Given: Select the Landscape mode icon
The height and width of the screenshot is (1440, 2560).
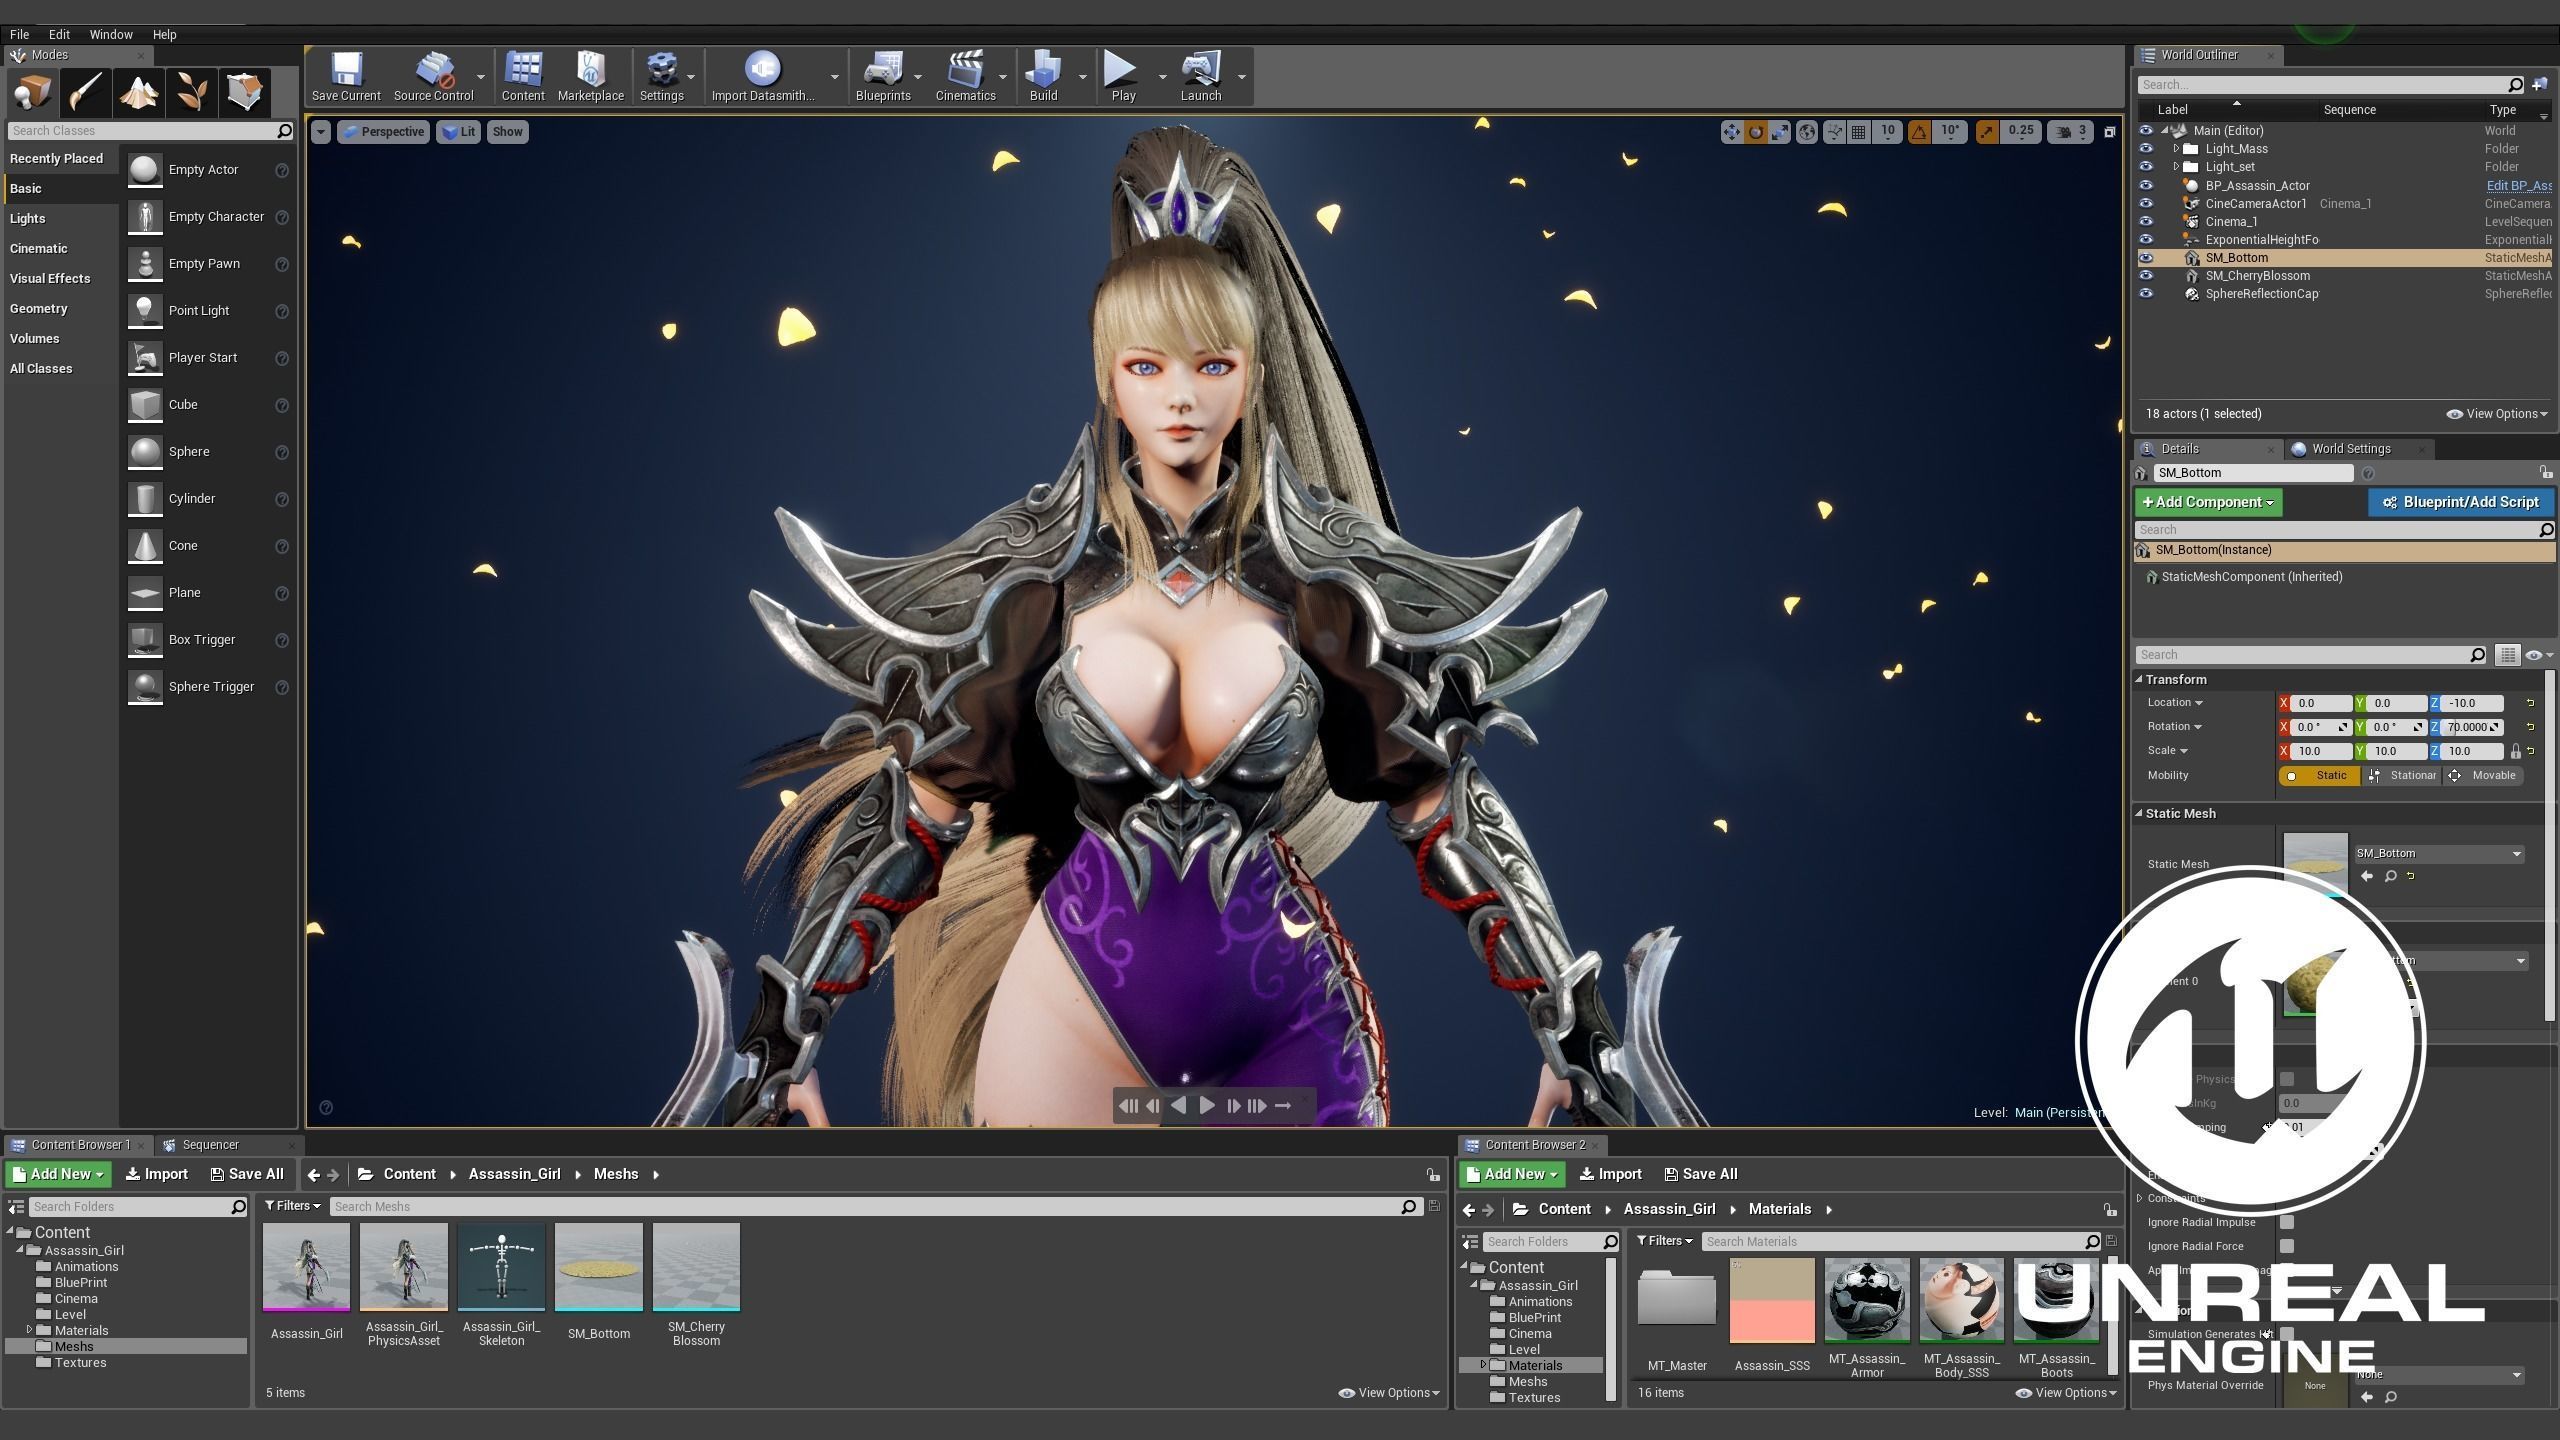Looking at the screenshot, I should pos(139,92).
